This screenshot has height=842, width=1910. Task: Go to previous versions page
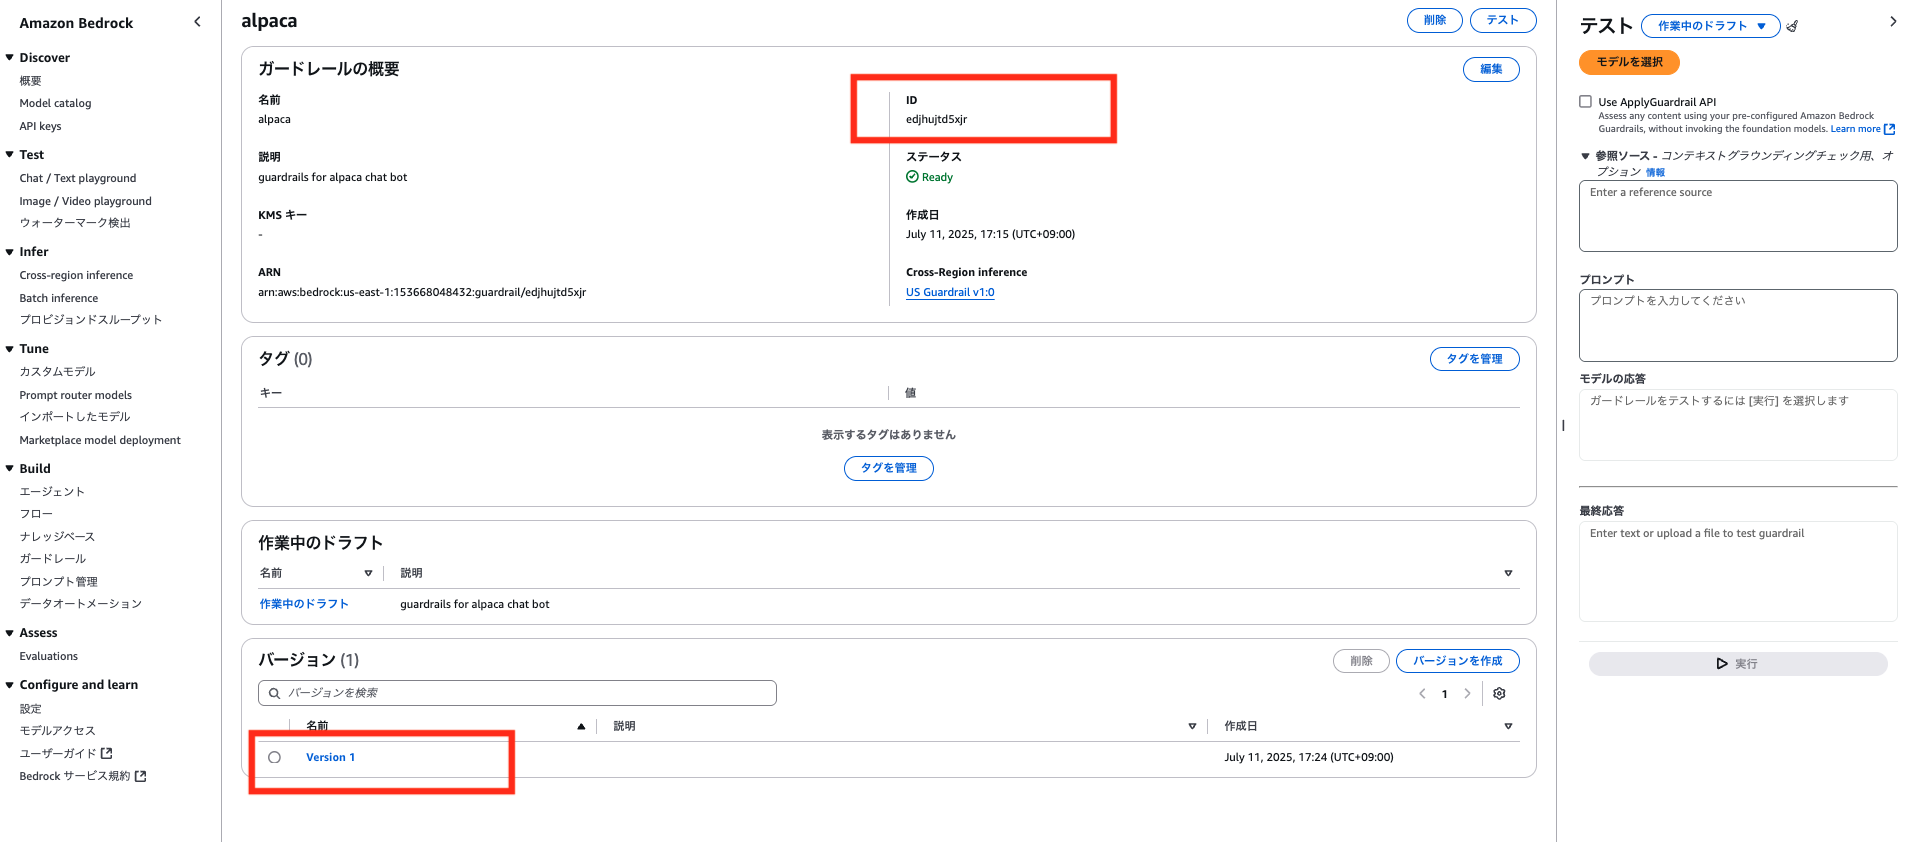click(1422, 694)
